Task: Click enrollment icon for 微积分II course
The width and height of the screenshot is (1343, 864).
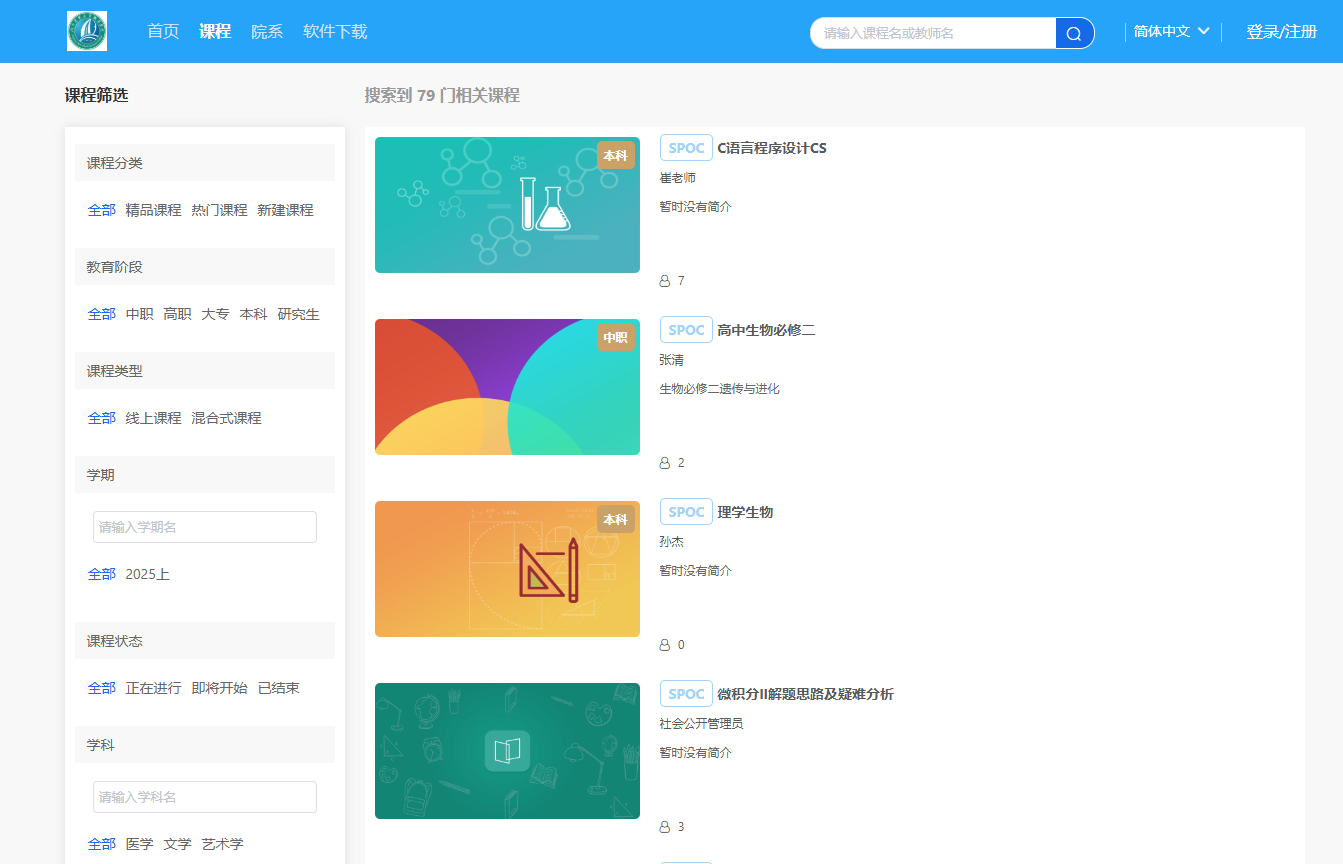Action: [x=665, y=827]
